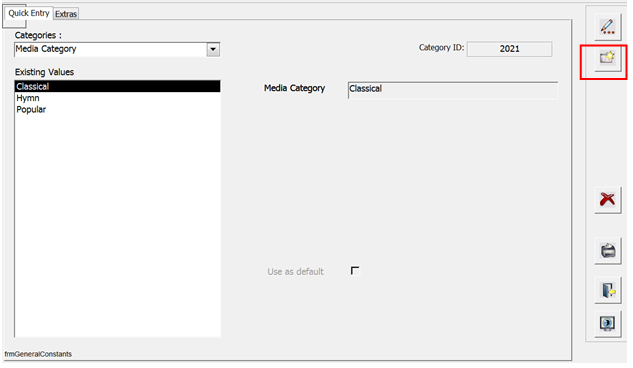This screenshot has height=368, width=633.
Task: Click the exit door icon button
Action: tap(607, 290)
